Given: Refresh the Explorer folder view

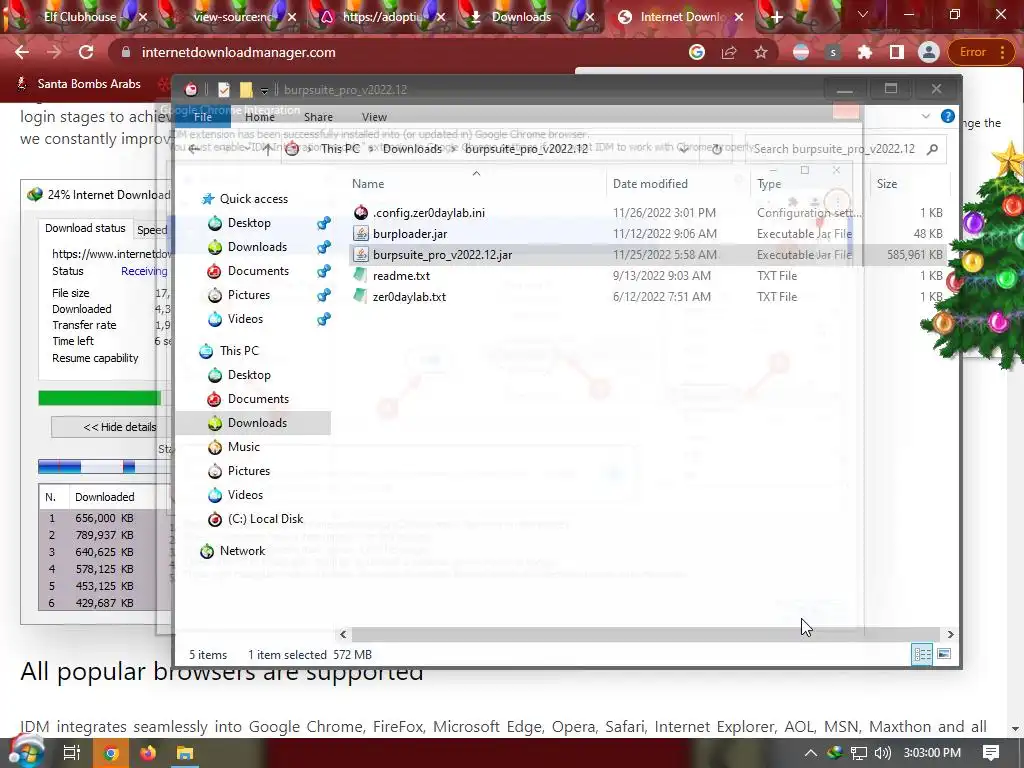Looking at the screenshot, I should pyautogui.click(x=716, y=149).
